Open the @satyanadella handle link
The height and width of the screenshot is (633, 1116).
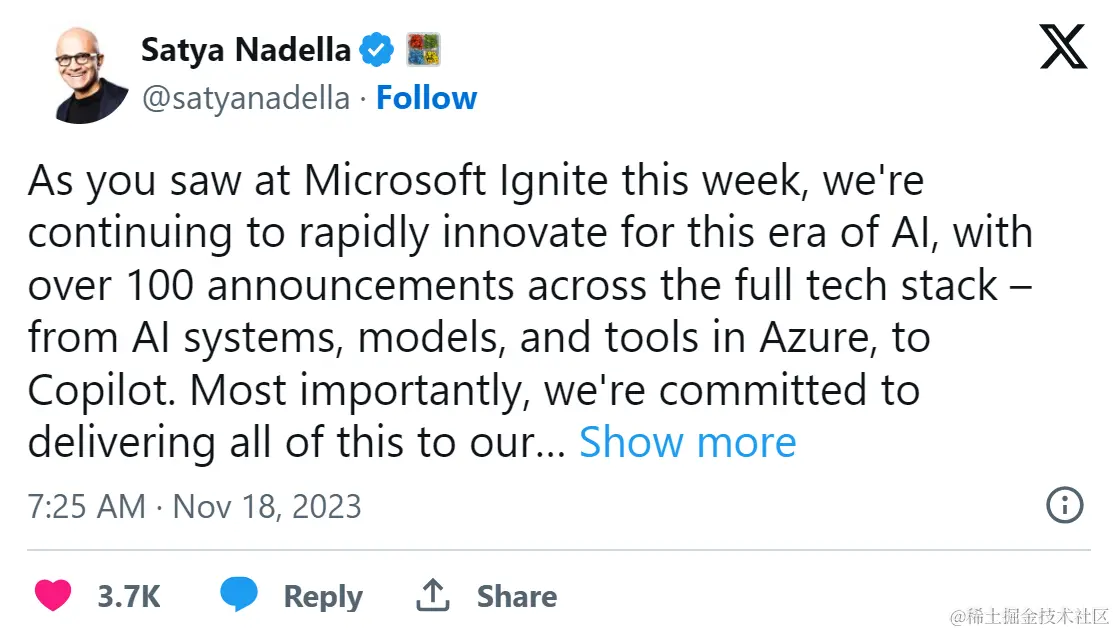(246, 98)
